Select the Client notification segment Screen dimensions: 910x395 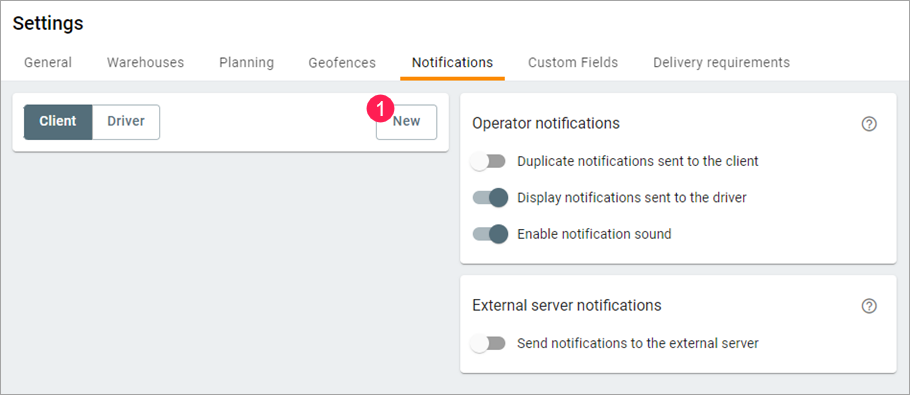tap(57, 122)
